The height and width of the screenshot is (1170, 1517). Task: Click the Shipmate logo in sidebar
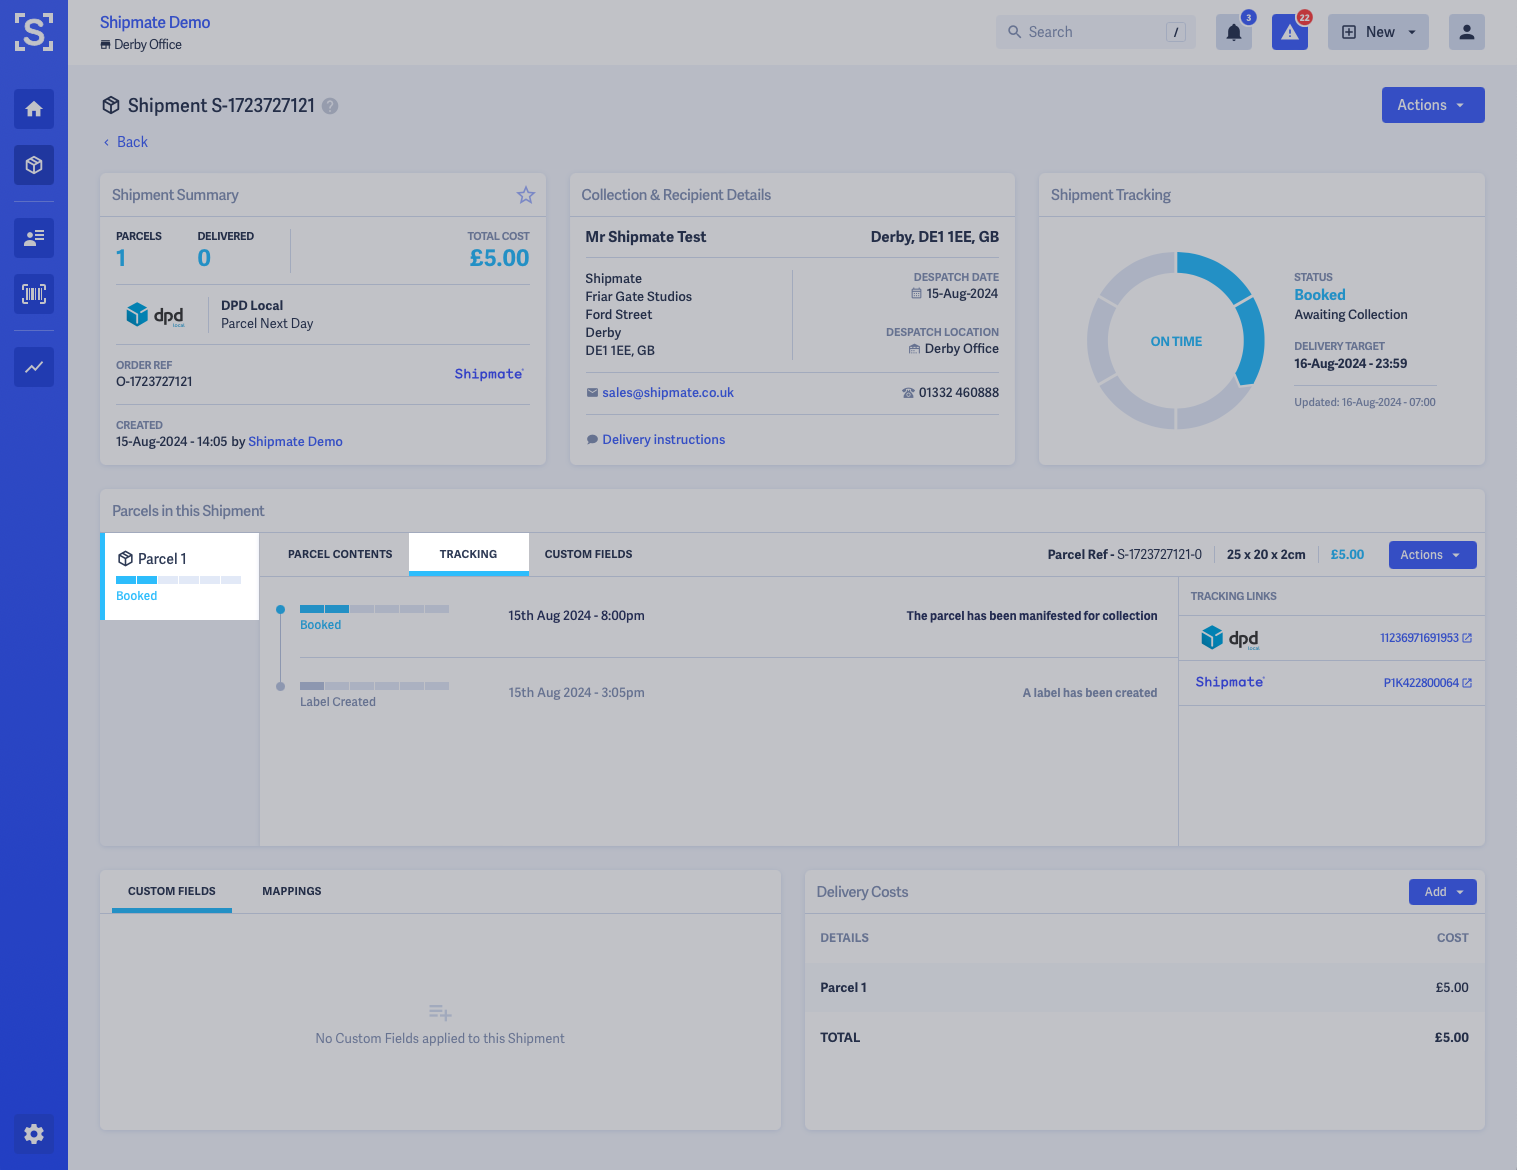(x=34, y=32)
